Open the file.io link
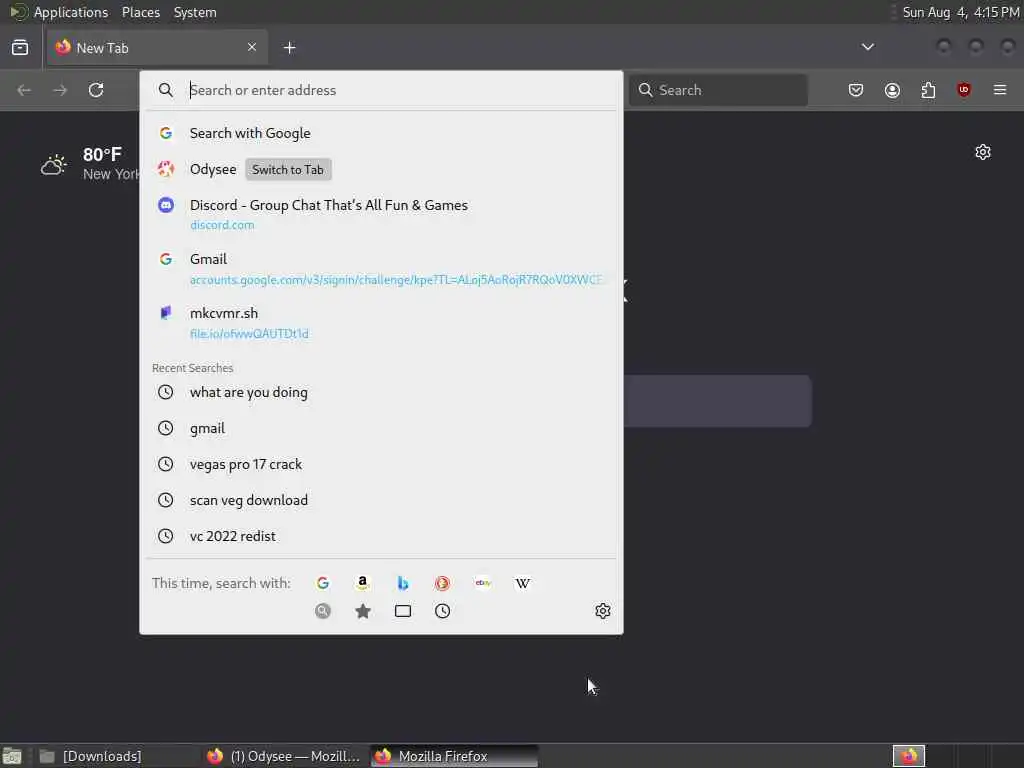This screenshot has height=768, width=1024. point(249,334)
